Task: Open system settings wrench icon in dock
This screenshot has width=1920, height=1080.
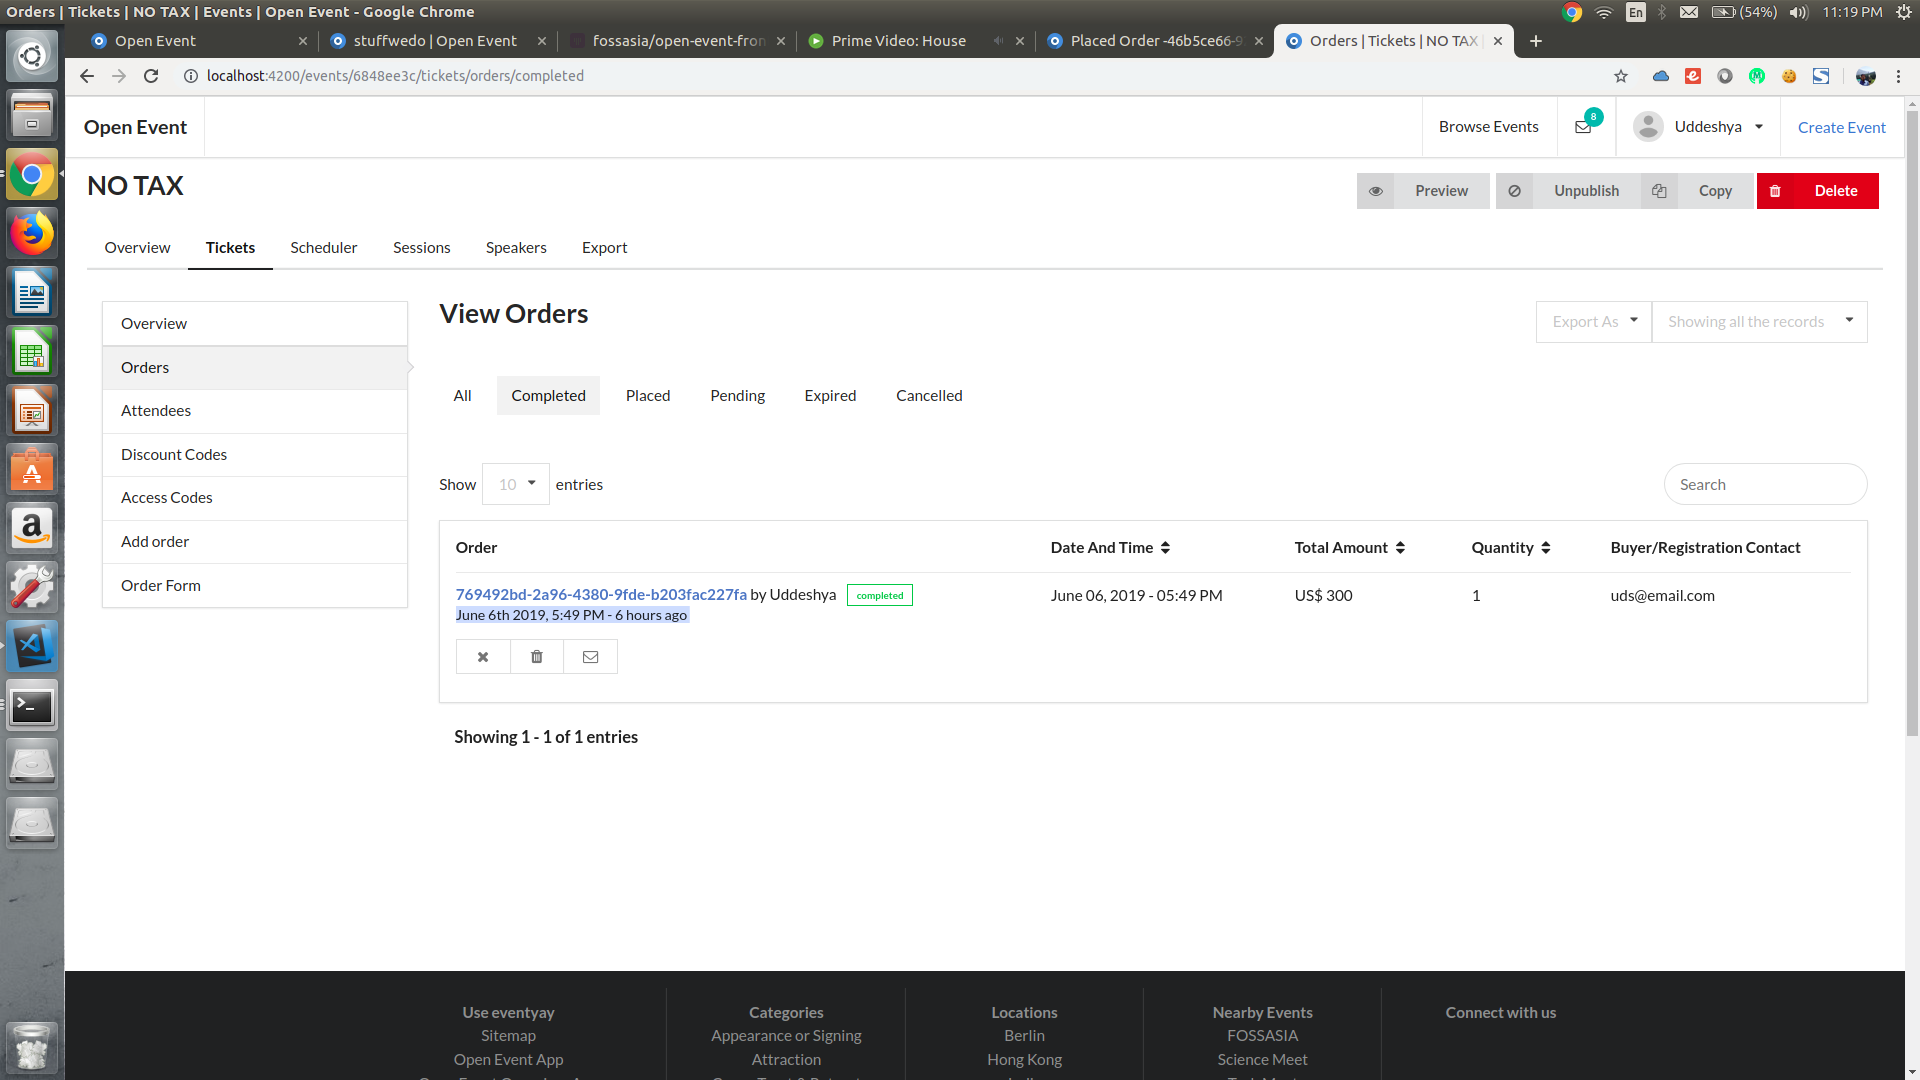Action: tap(32, 587)
